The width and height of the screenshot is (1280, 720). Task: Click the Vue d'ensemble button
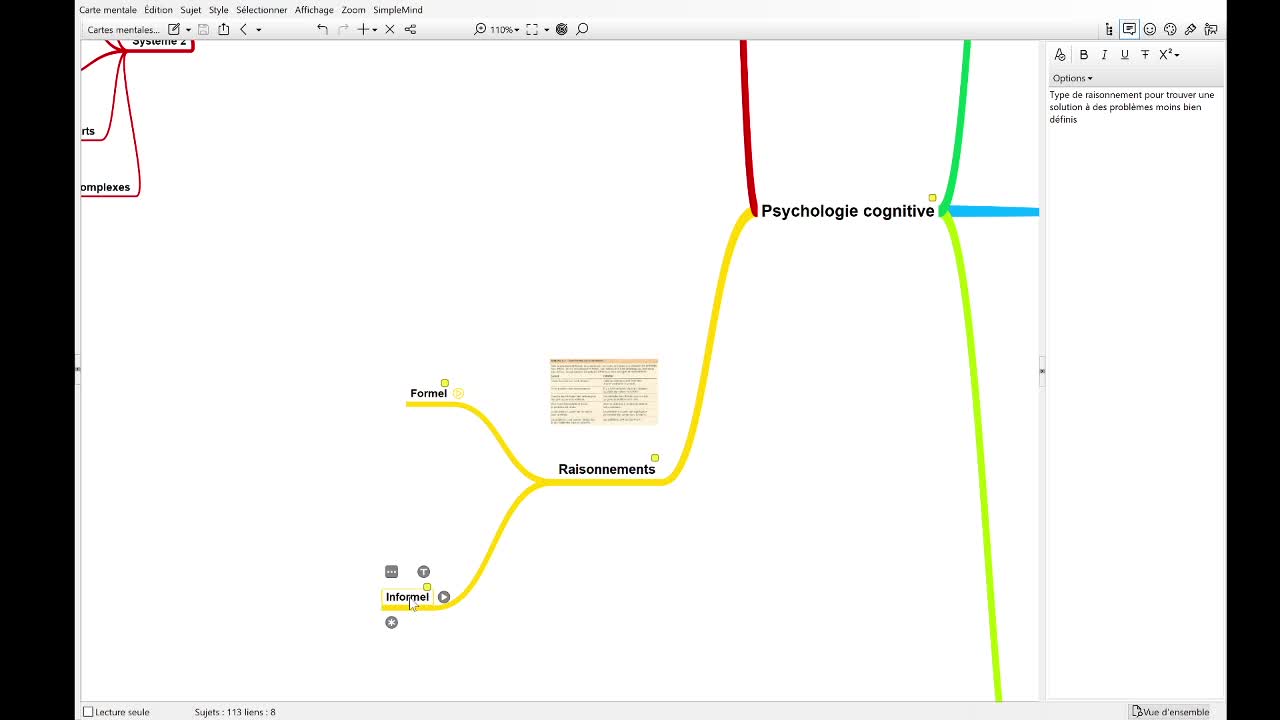click(x=1170, y=712)
